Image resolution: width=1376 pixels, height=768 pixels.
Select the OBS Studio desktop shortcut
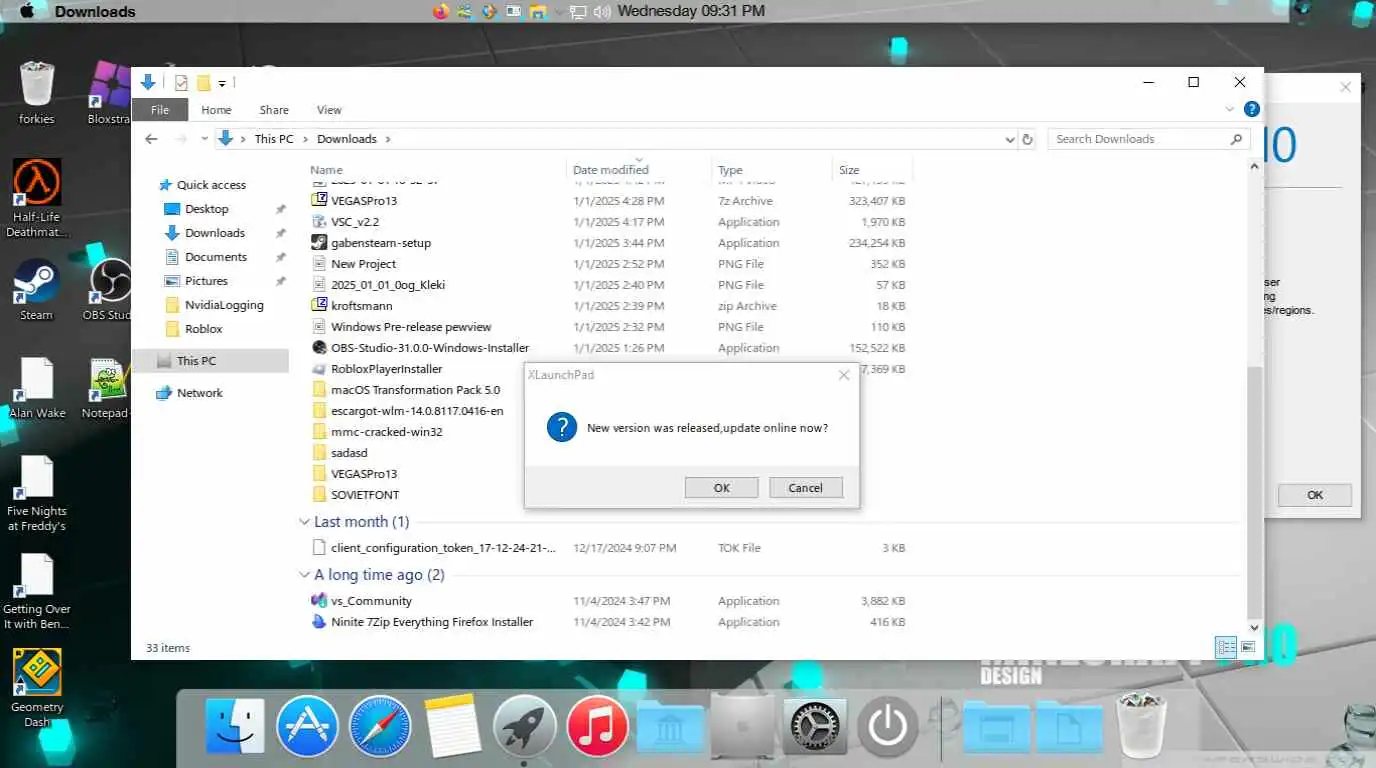coord(109,291)
